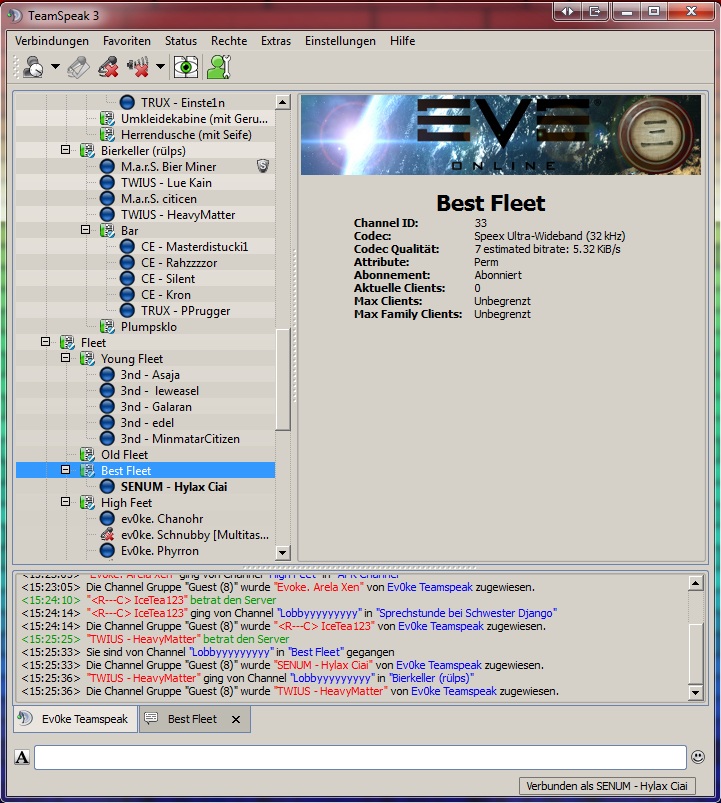The image size is (721, 803).
Task: Open the emoticon smiley picker
Action: click(x=697, y=757)
